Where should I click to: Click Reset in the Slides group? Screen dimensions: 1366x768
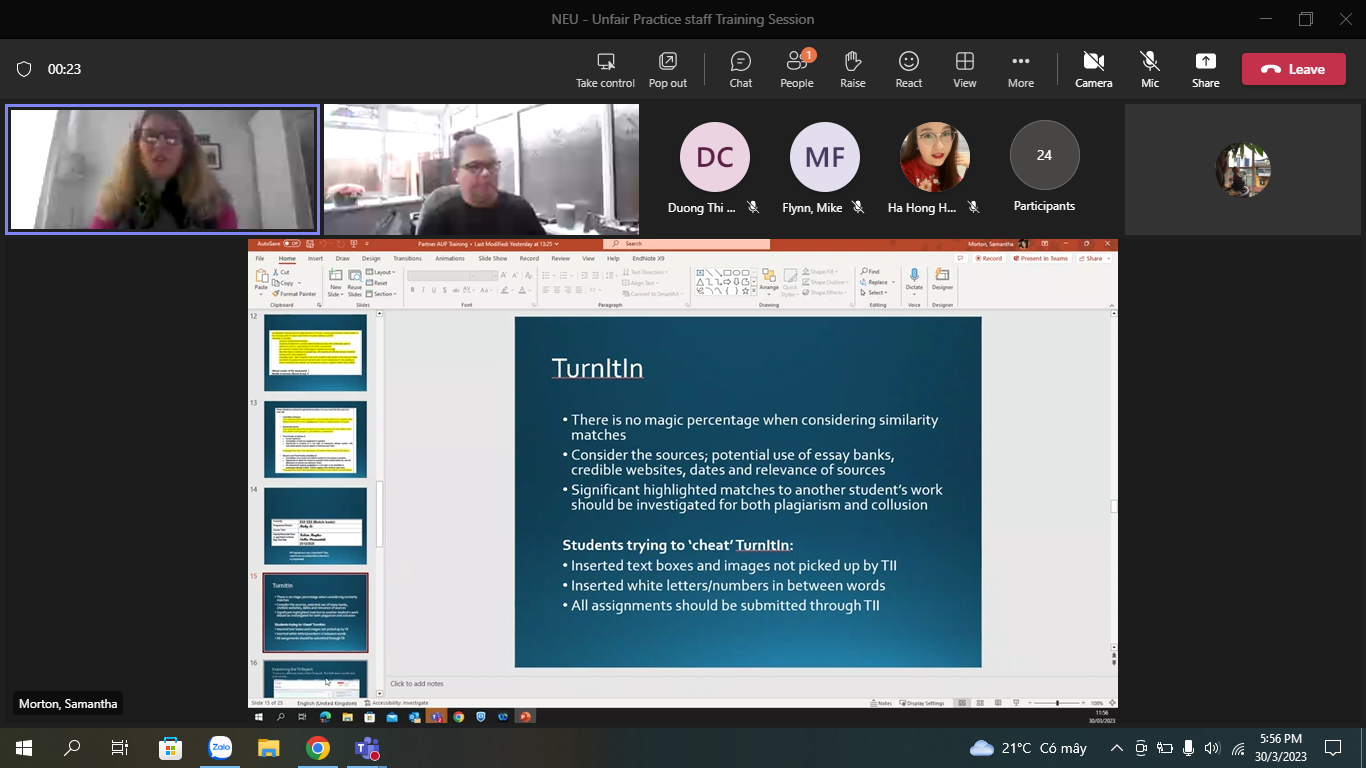point(378,283)
